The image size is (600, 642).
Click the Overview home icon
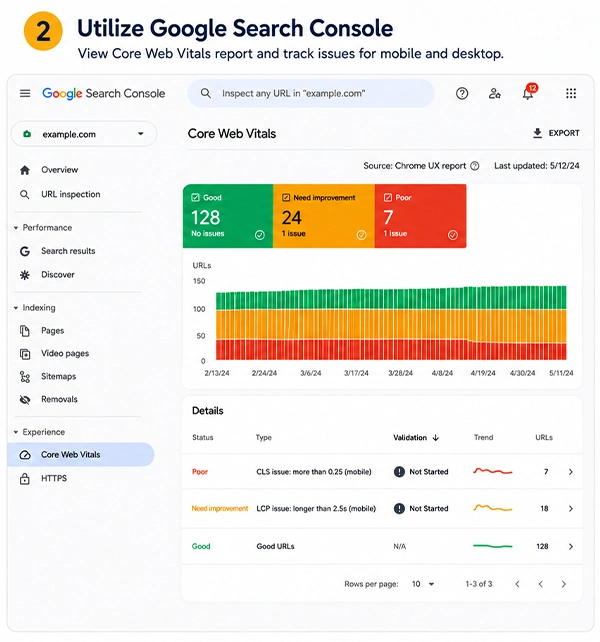pos(25,170)
